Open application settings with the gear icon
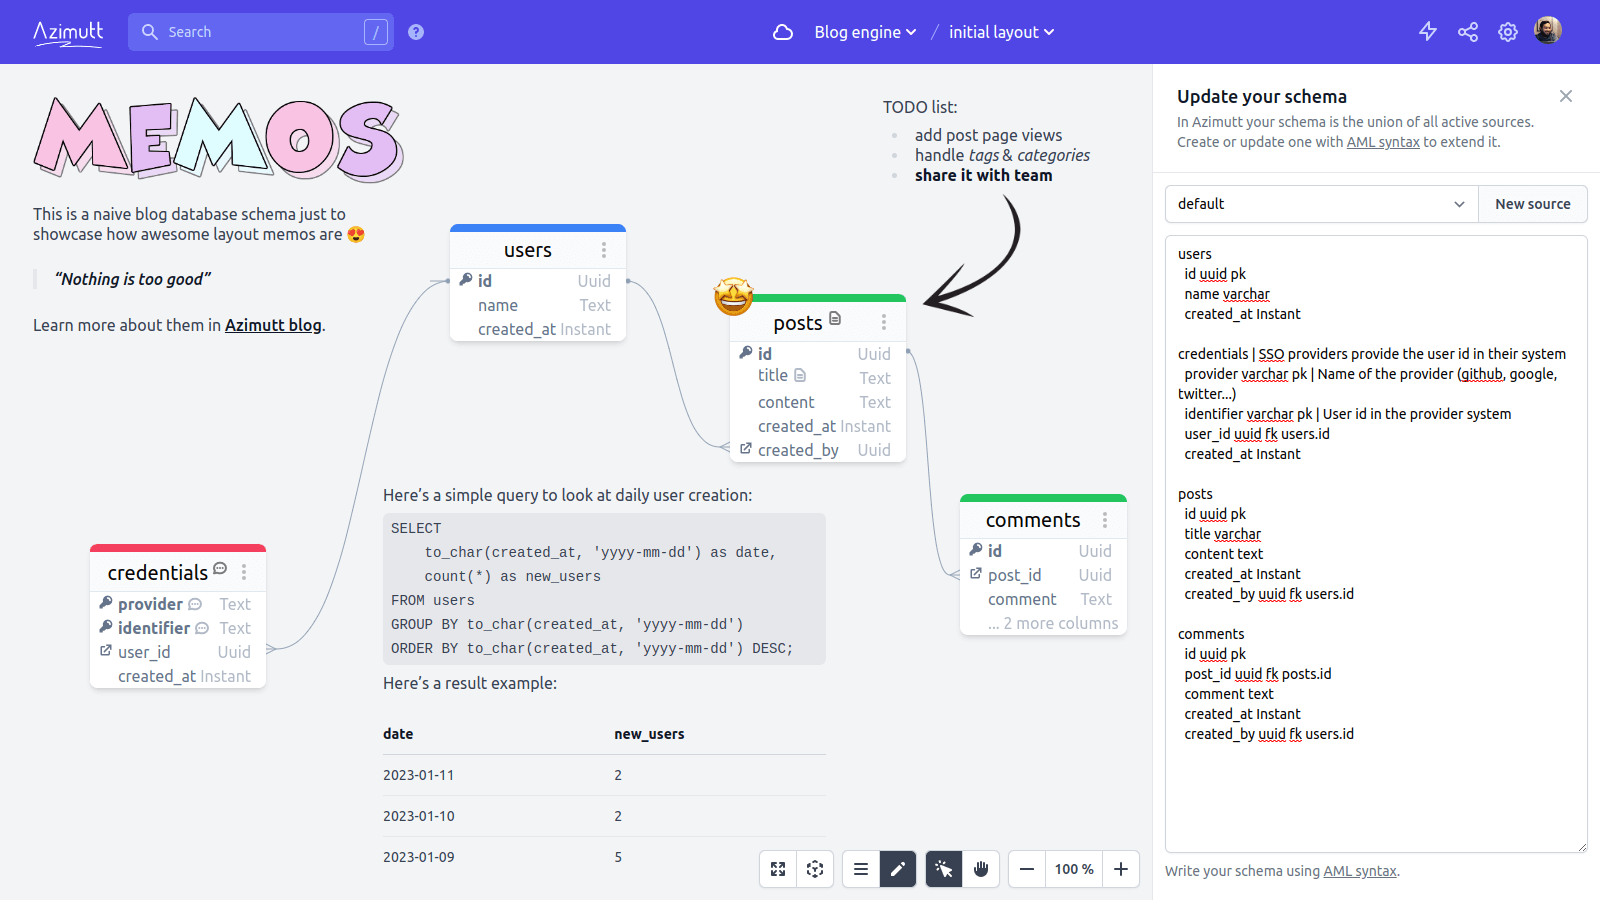The width and height of the screenshot is (1600, 900). tap(1508, 31)
